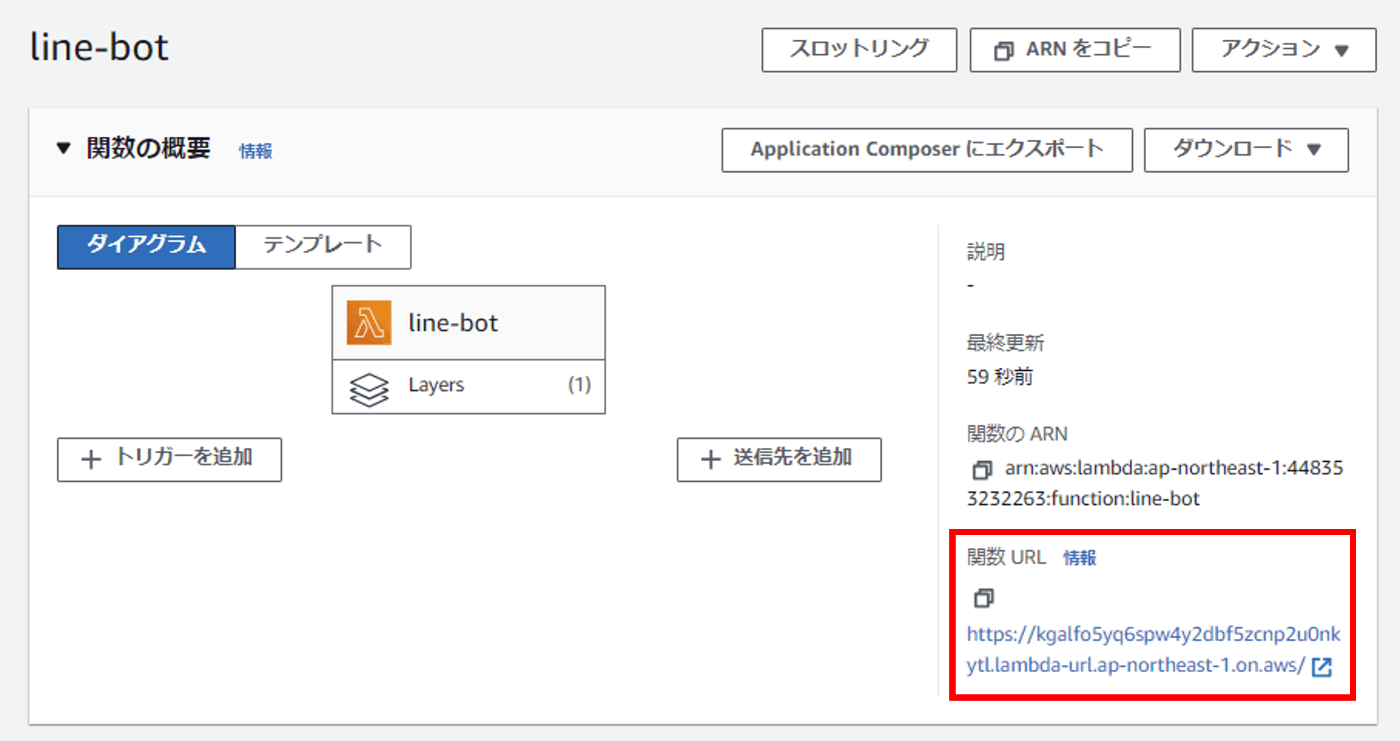The width and height of the screenshot is (1400, 741).
Task: Click the 関数の ARN label
Action: tap(1017, 434)
